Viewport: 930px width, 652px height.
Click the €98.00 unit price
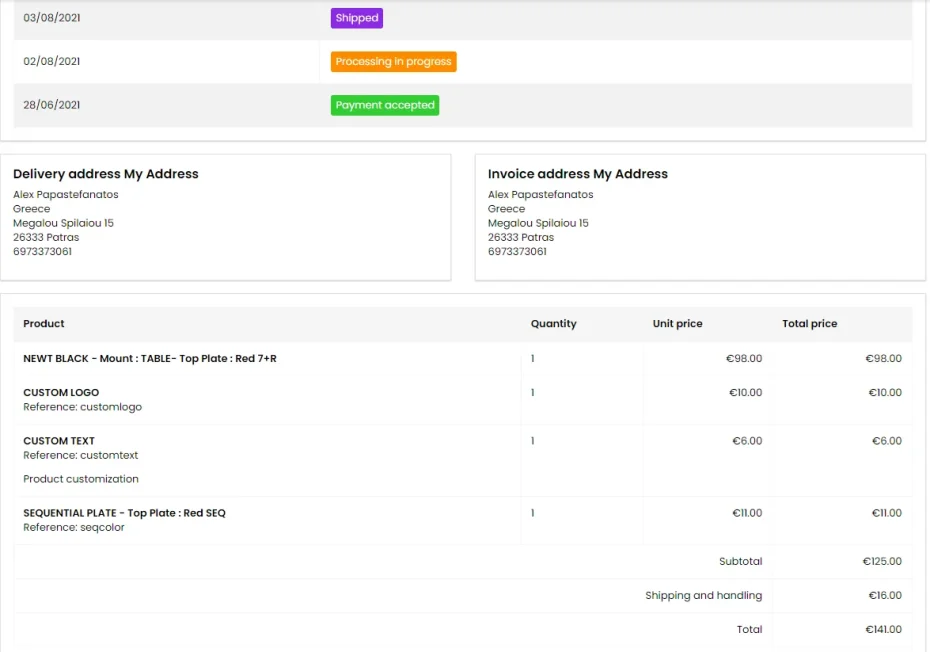coord(744,358)
